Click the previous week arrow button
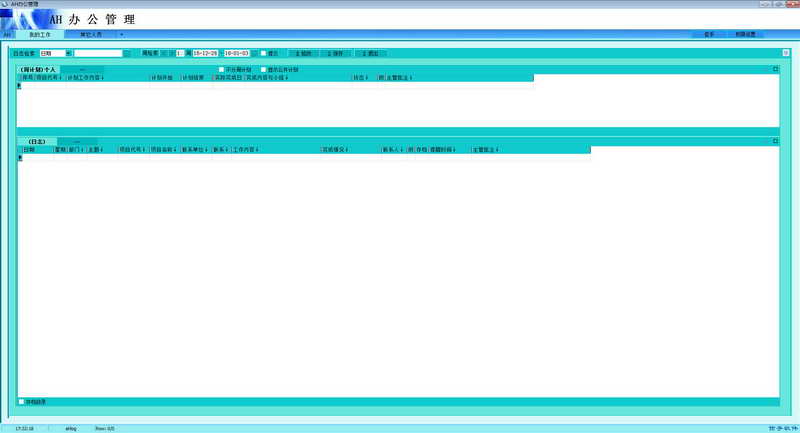The width and height of the screenshot is (800, 433). point(167,53)
